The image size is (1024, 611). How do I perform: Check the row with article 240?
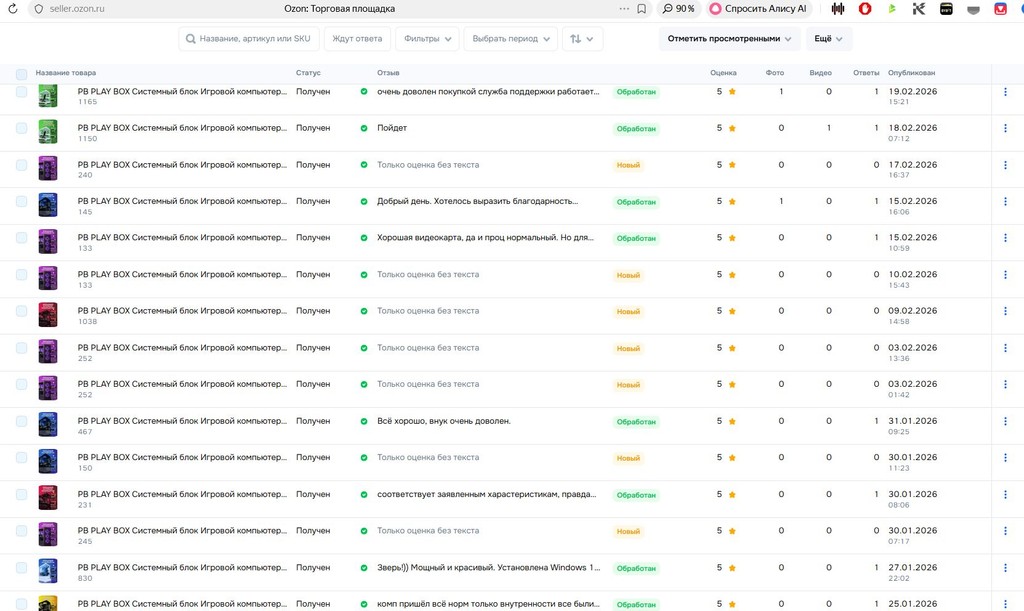(x=22, y=165)
